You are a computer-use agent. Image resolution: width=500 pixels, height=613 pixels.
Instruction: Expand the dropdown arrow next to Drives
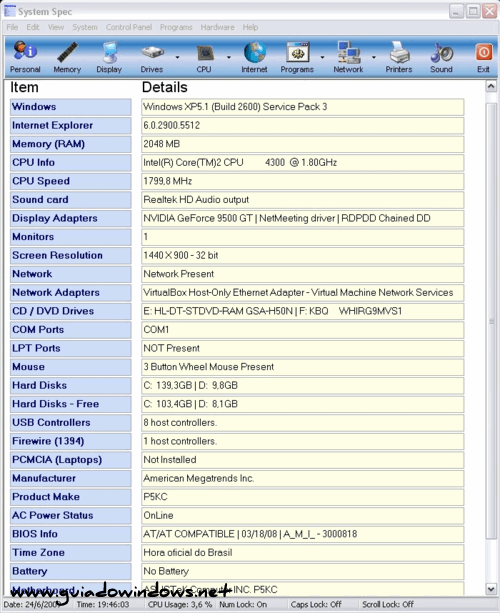click(177, 57)
